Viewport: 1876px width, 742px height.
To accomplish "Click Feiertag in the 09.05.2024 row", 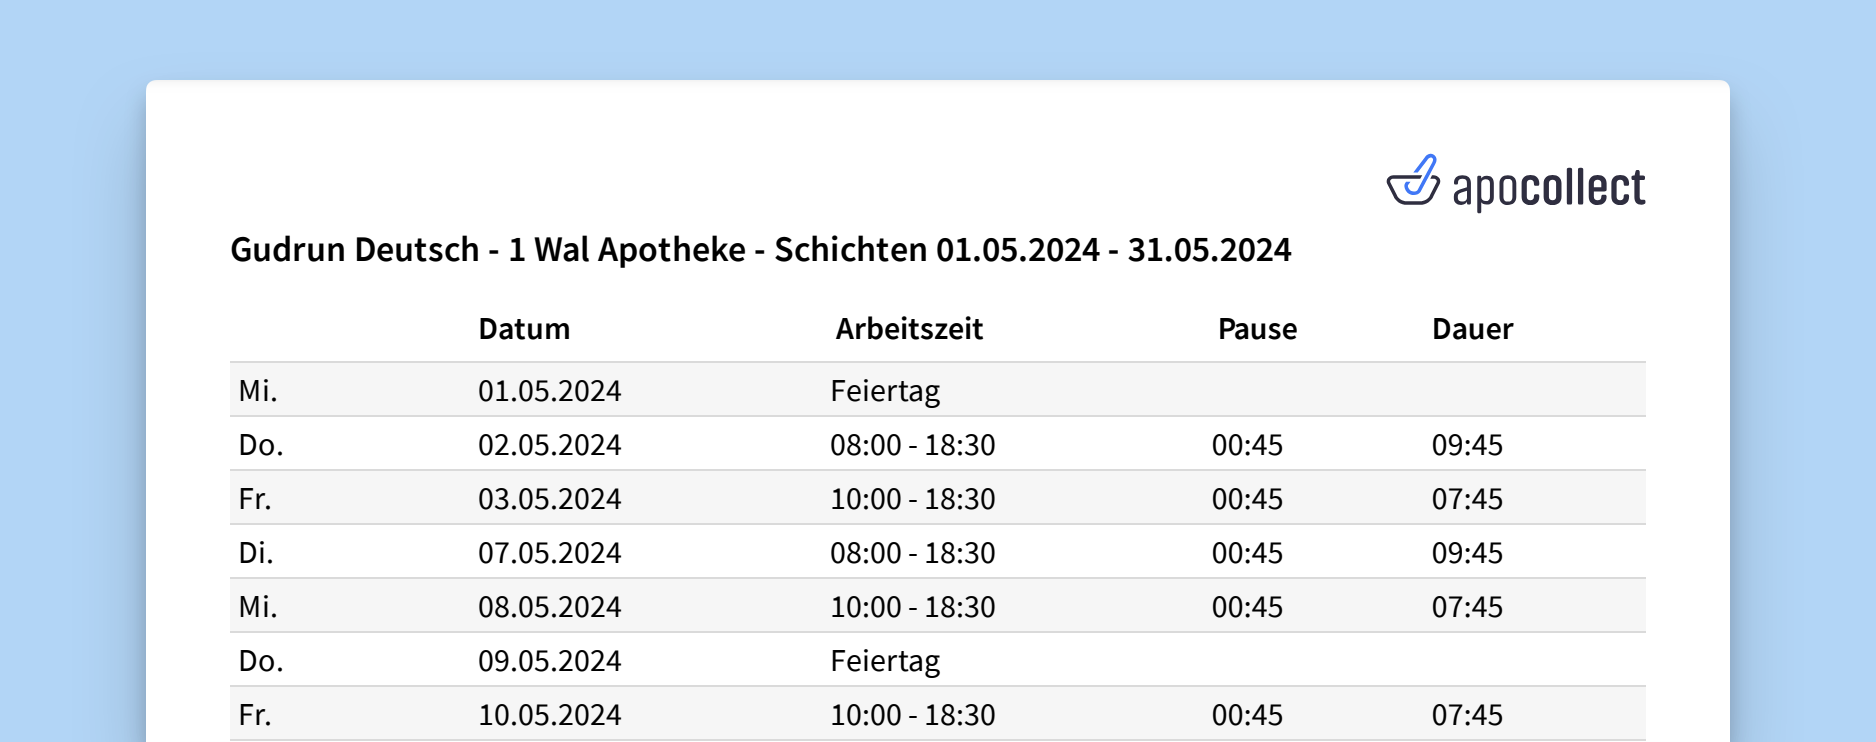I will [x=885, y=661].
